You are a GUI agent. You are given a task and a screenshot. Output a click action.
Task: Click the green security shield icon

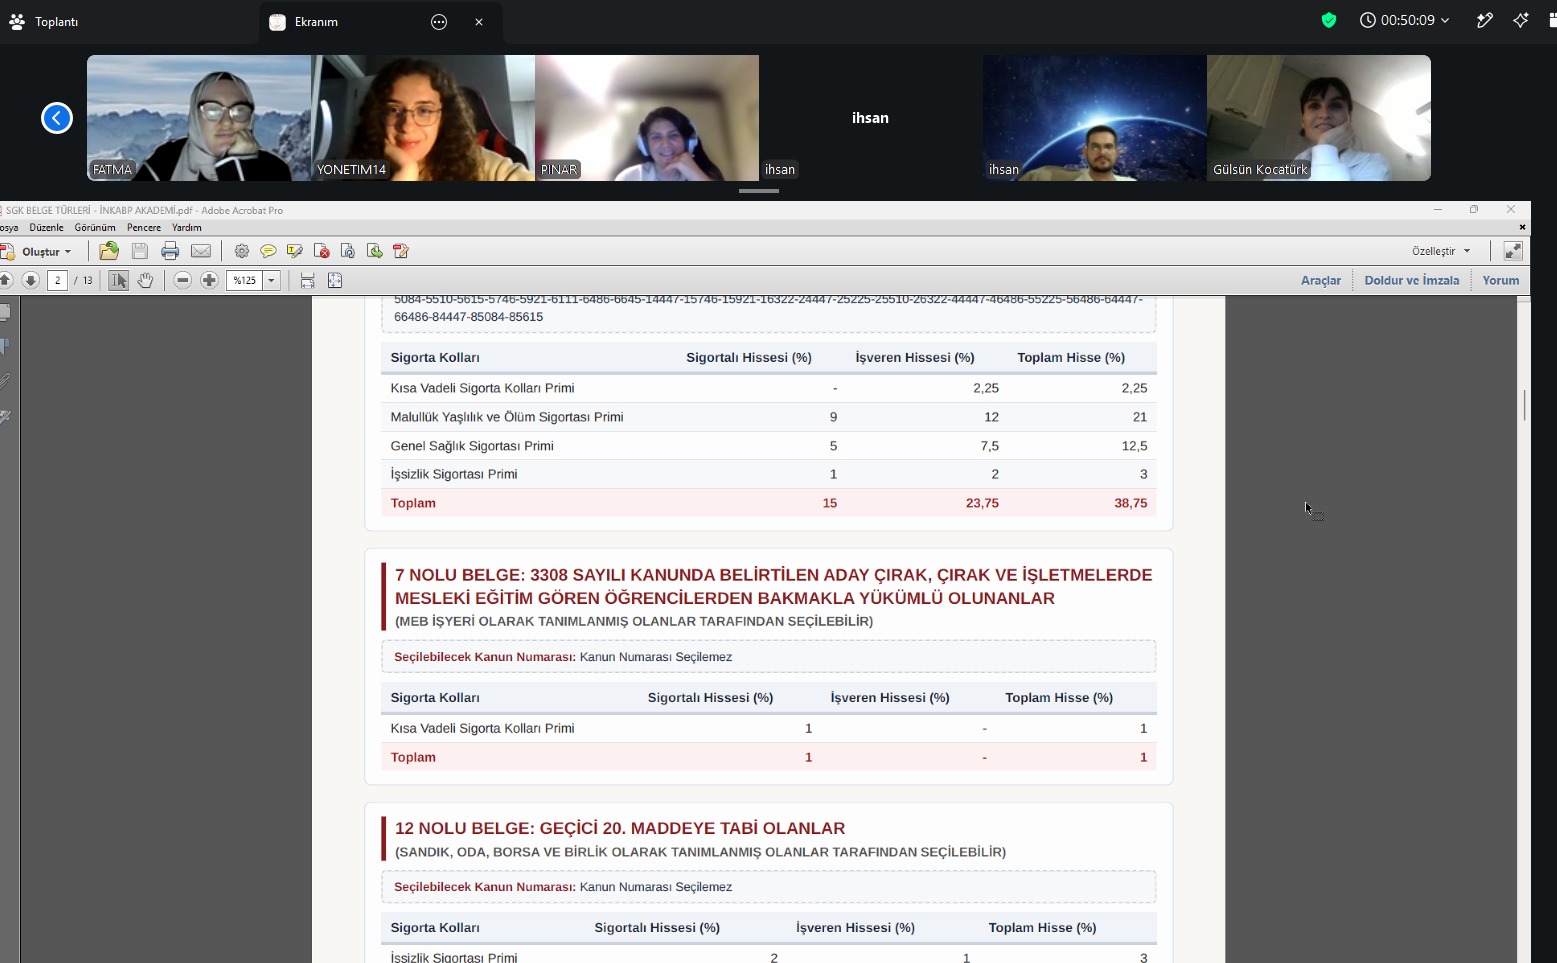coord(1329,20)
